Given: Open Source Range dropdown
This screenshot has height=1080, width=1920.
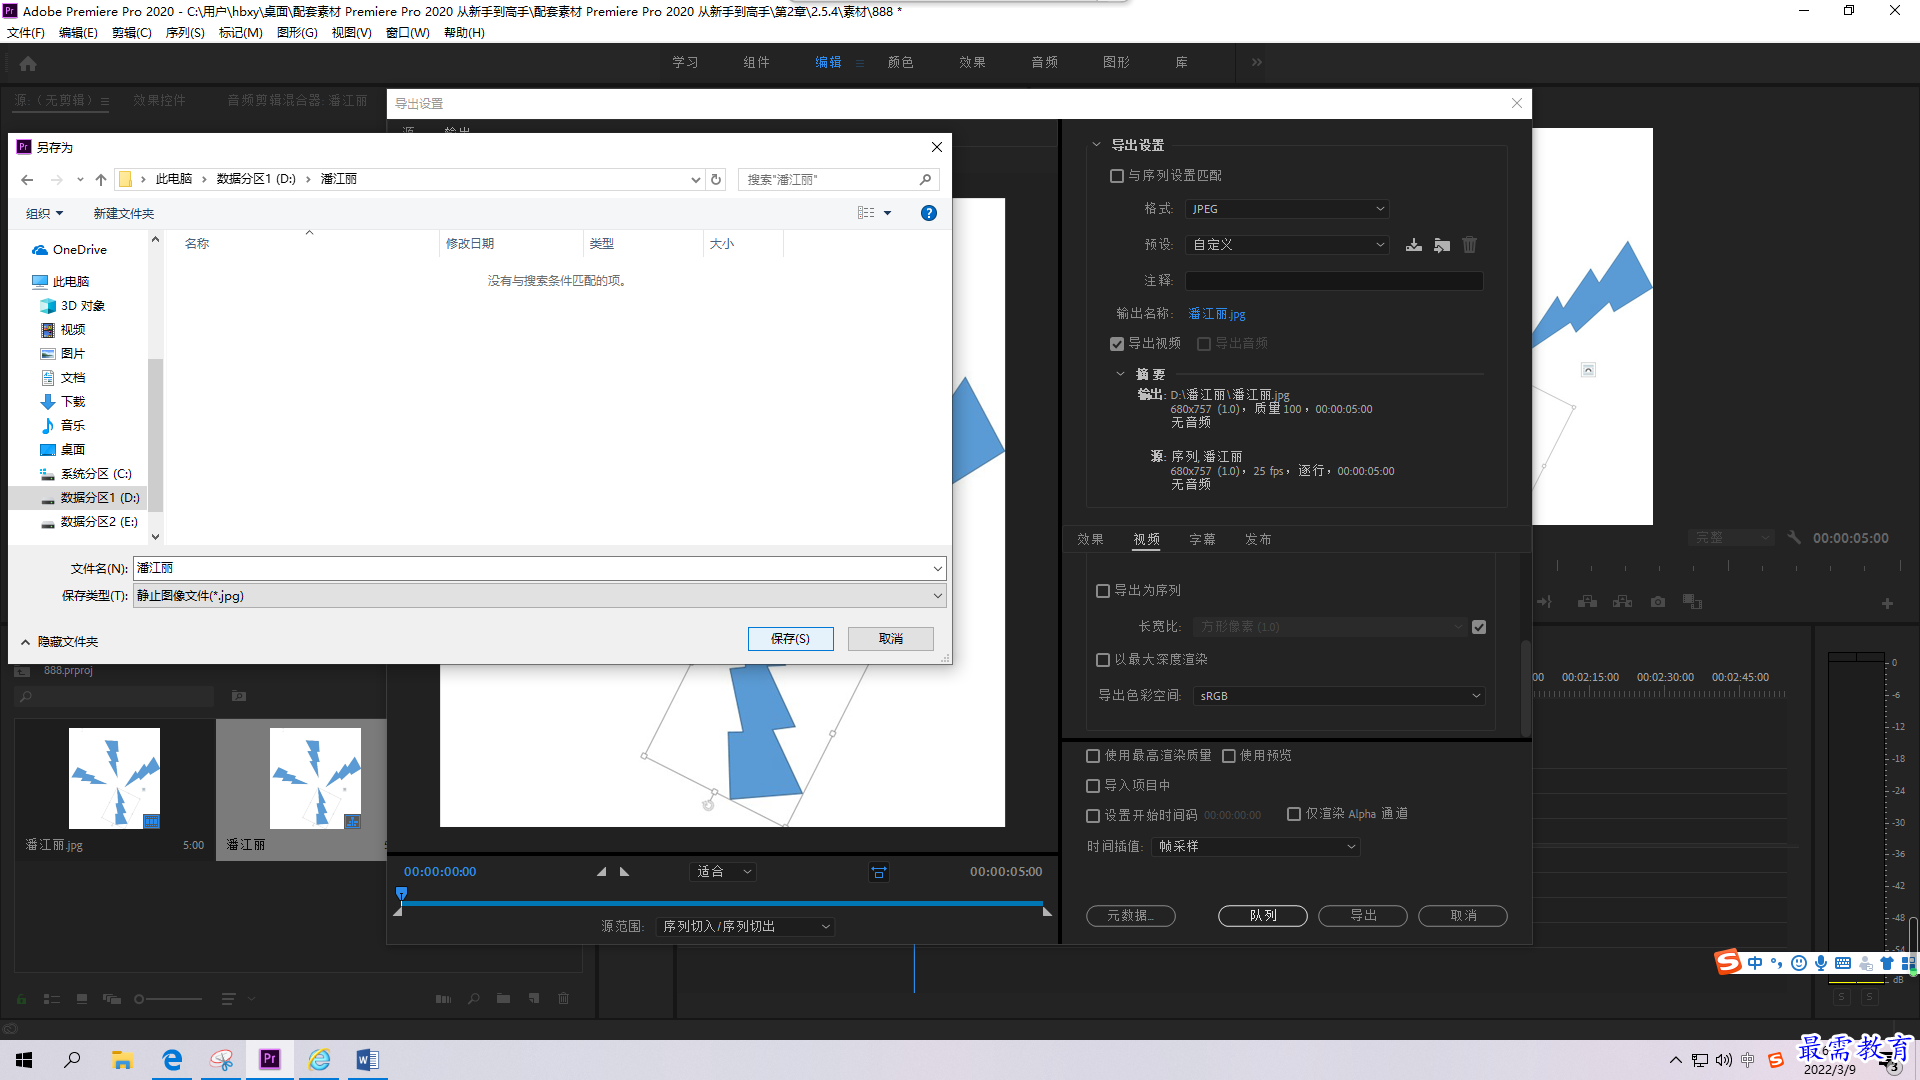Looking at the screenshot, I should click(x=745, y=927).
